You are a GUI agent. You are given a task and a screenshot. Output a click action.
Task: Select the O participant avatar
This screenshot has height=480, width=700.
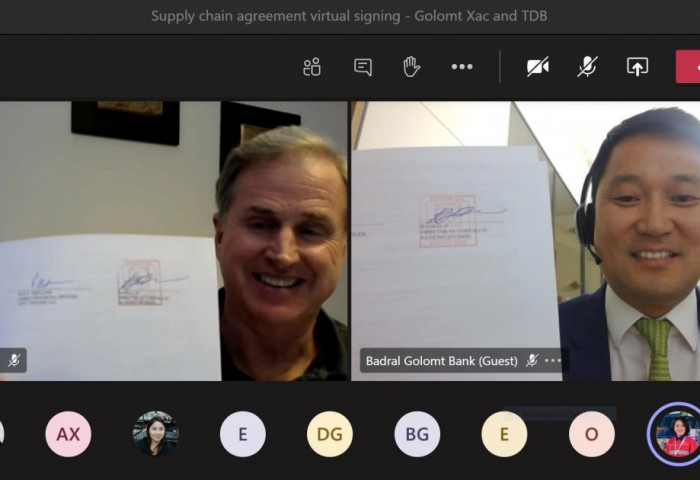tap(592, 434)
